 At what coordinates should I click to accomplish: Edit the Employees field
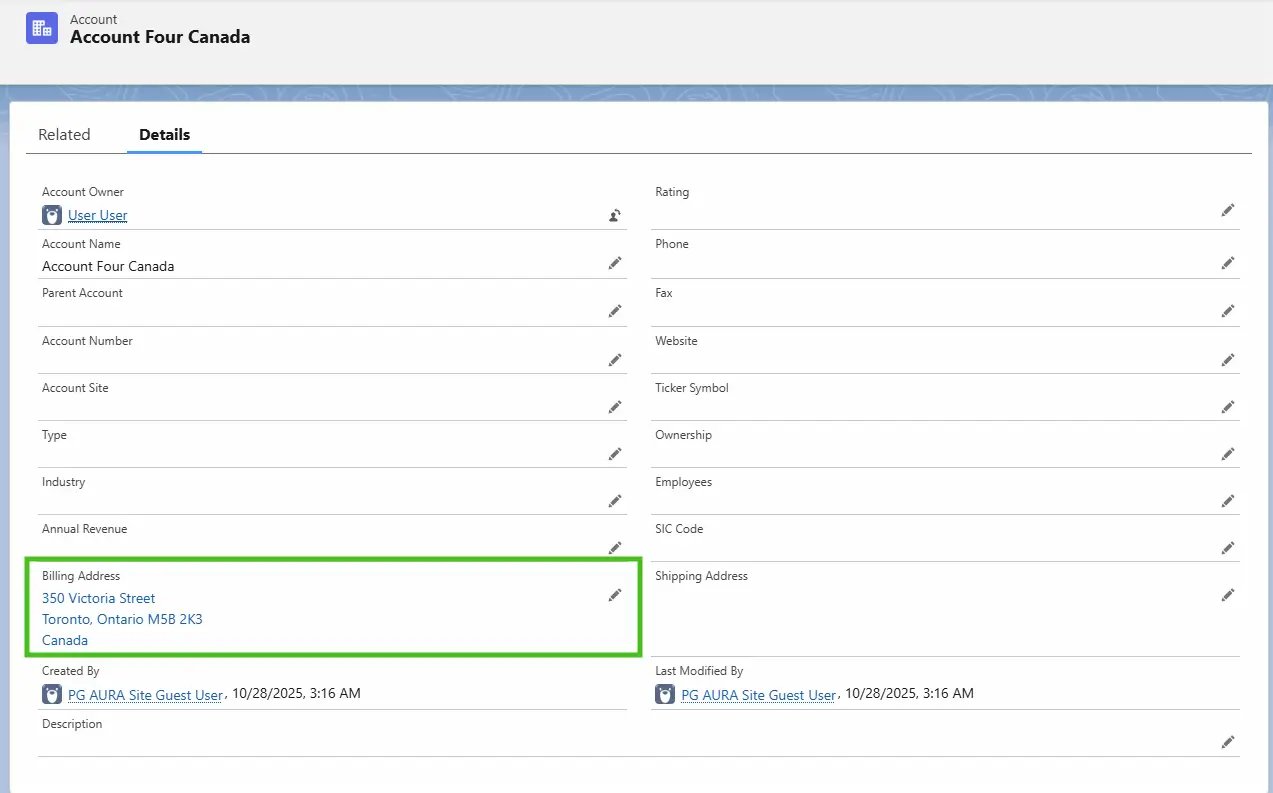tap(1227, 501)
